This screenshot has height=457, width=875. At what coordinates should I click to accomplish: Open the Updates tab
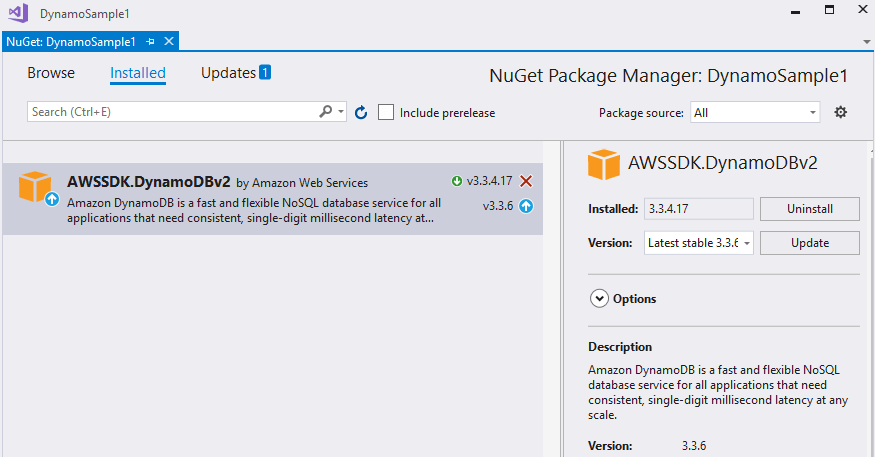pos(228,73)
